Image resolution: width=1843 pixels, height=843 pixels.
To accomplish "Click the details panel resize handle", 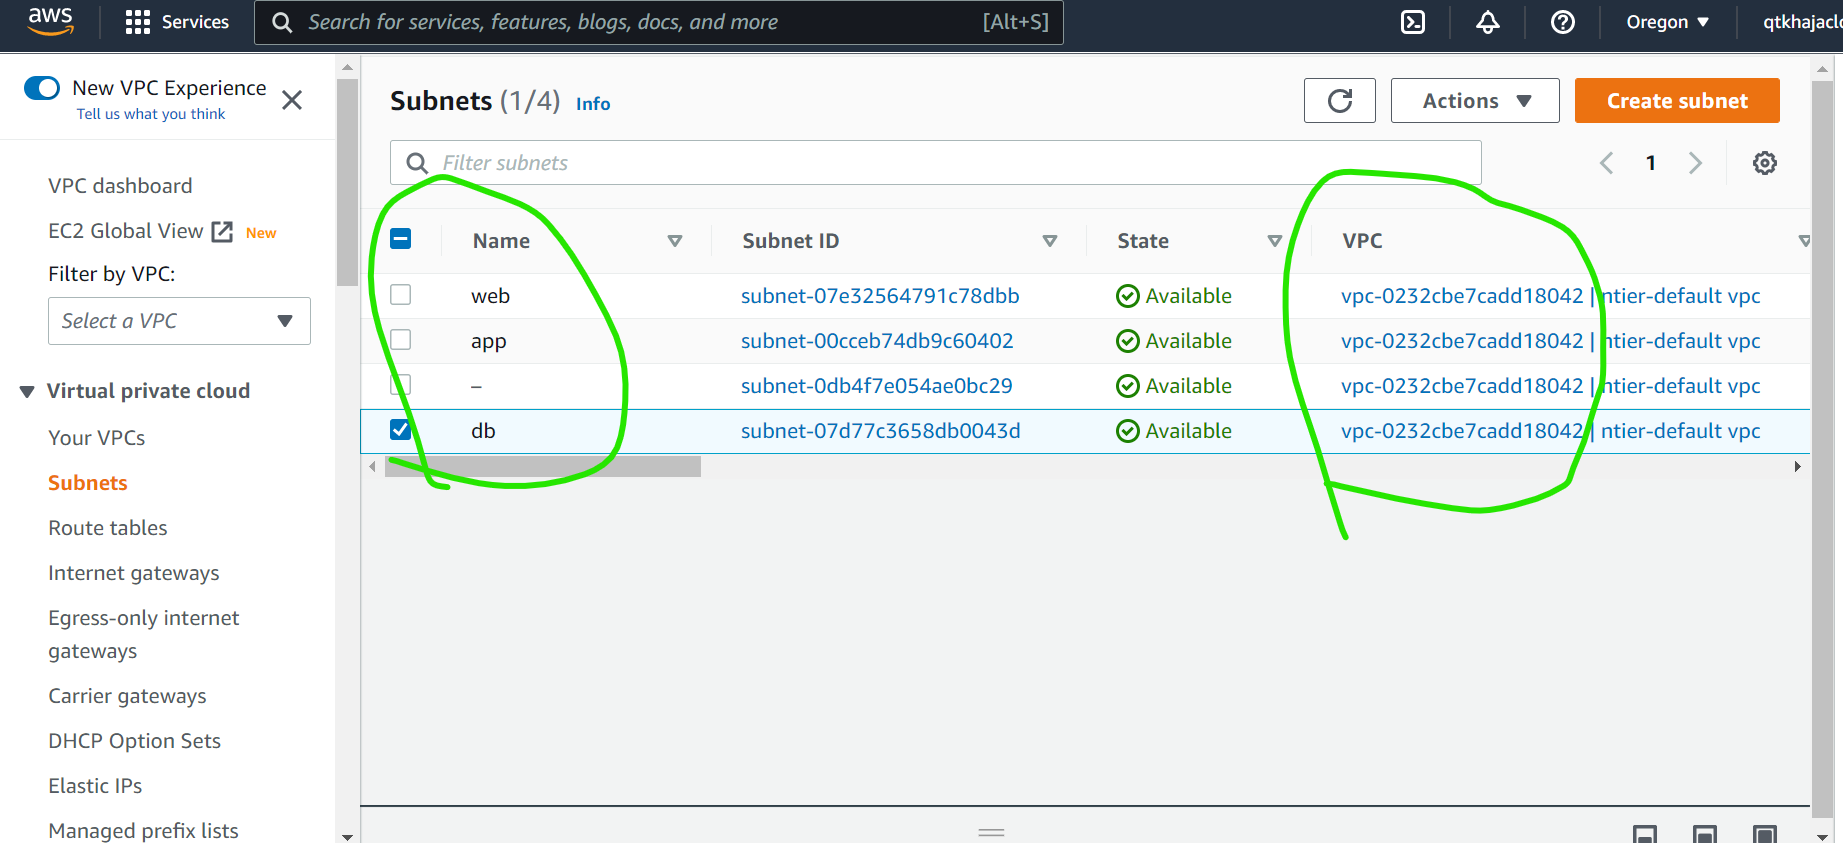I will 991,832.
